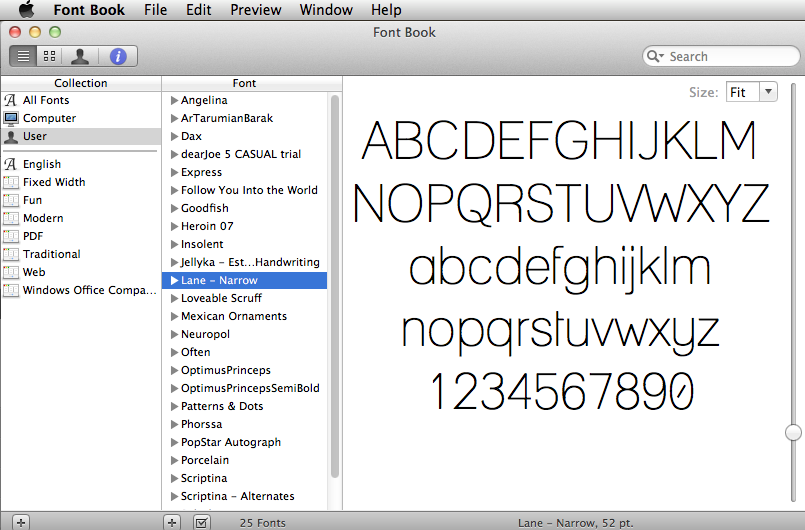Open the search magnifier options
805x530 pixels.
[x=655, y=56]
